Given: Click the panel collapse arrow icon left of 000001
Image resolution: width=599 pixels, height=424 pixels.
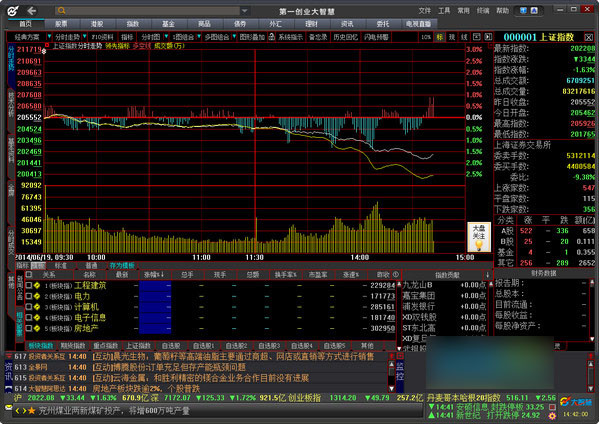Looking at the screenshot, I should [x=488, y=37].
